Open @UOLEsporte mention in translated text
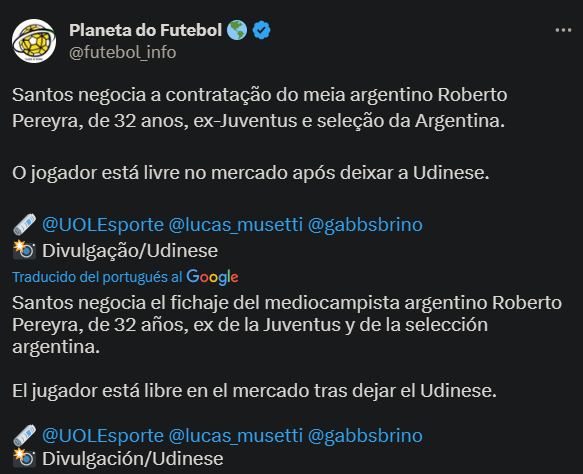583x474 pixels. click(x=103, y=435)
